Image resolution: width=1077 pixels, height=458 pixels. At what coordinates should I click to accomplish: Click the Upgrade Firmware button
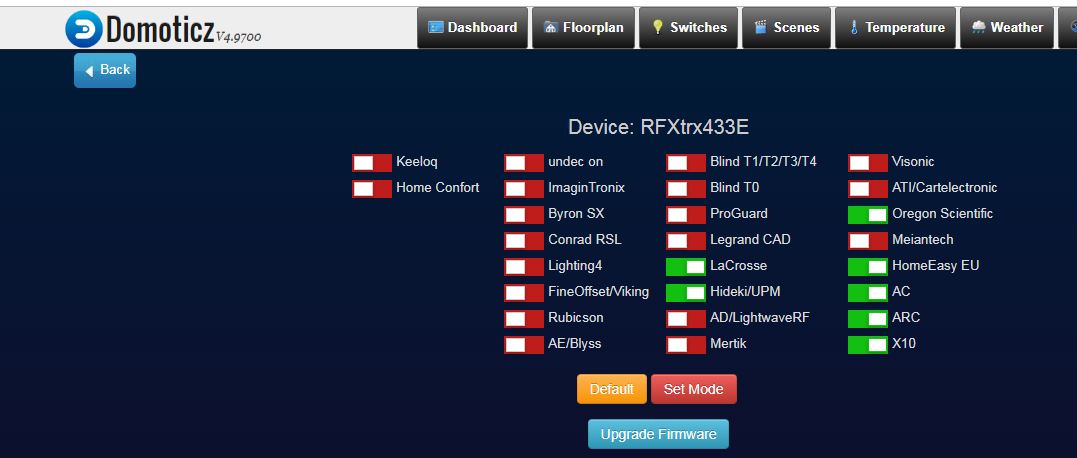click(x=658, y=434)
